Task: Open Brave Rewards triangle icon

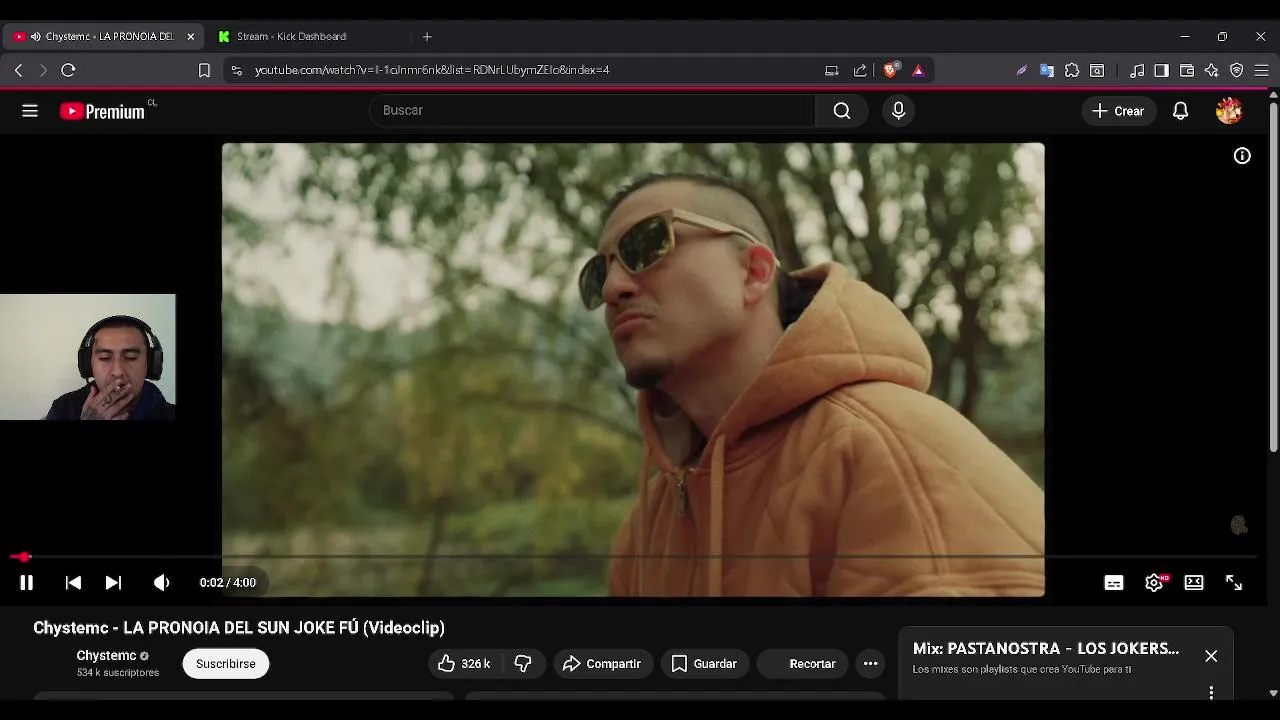Action: (918, 70)
